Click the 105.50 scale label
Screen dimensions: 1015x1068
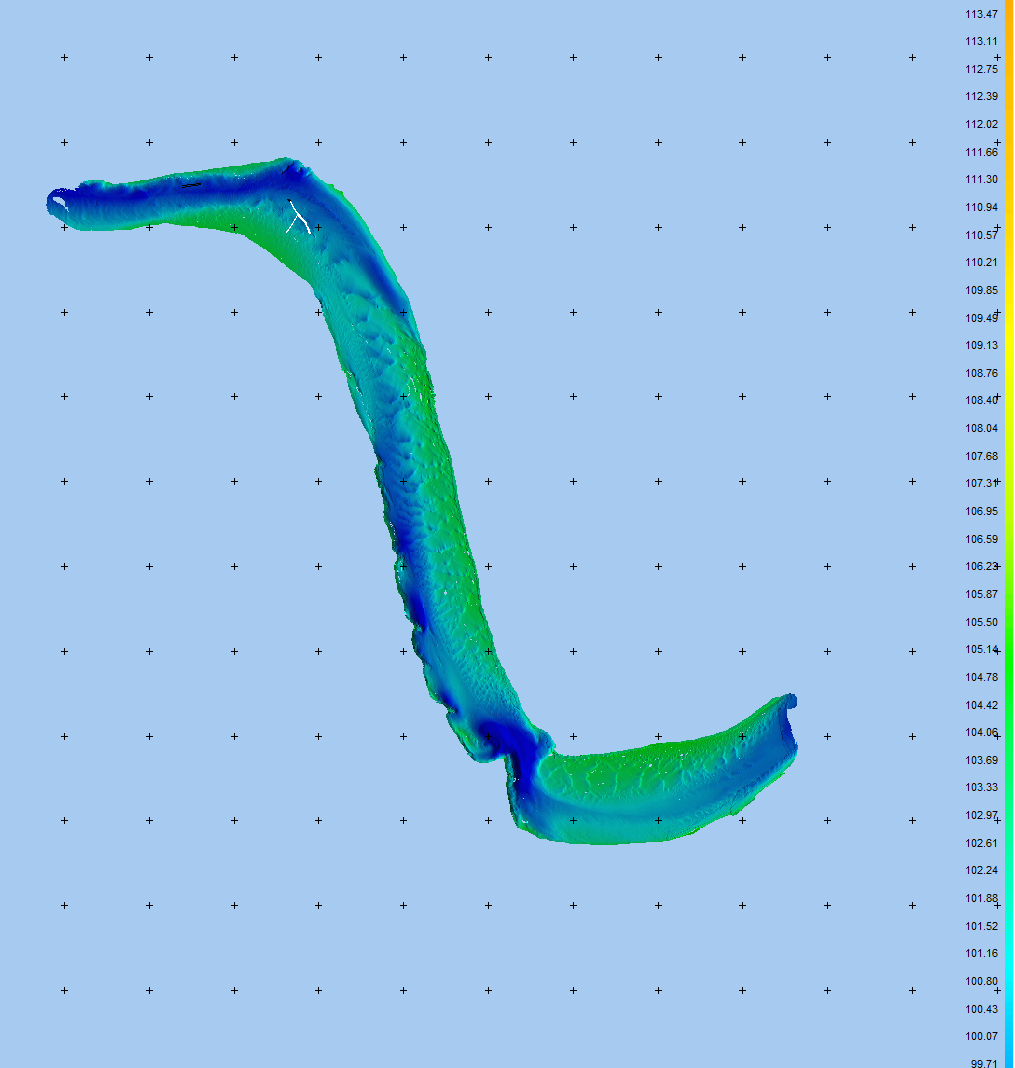(x=981, y=622)
